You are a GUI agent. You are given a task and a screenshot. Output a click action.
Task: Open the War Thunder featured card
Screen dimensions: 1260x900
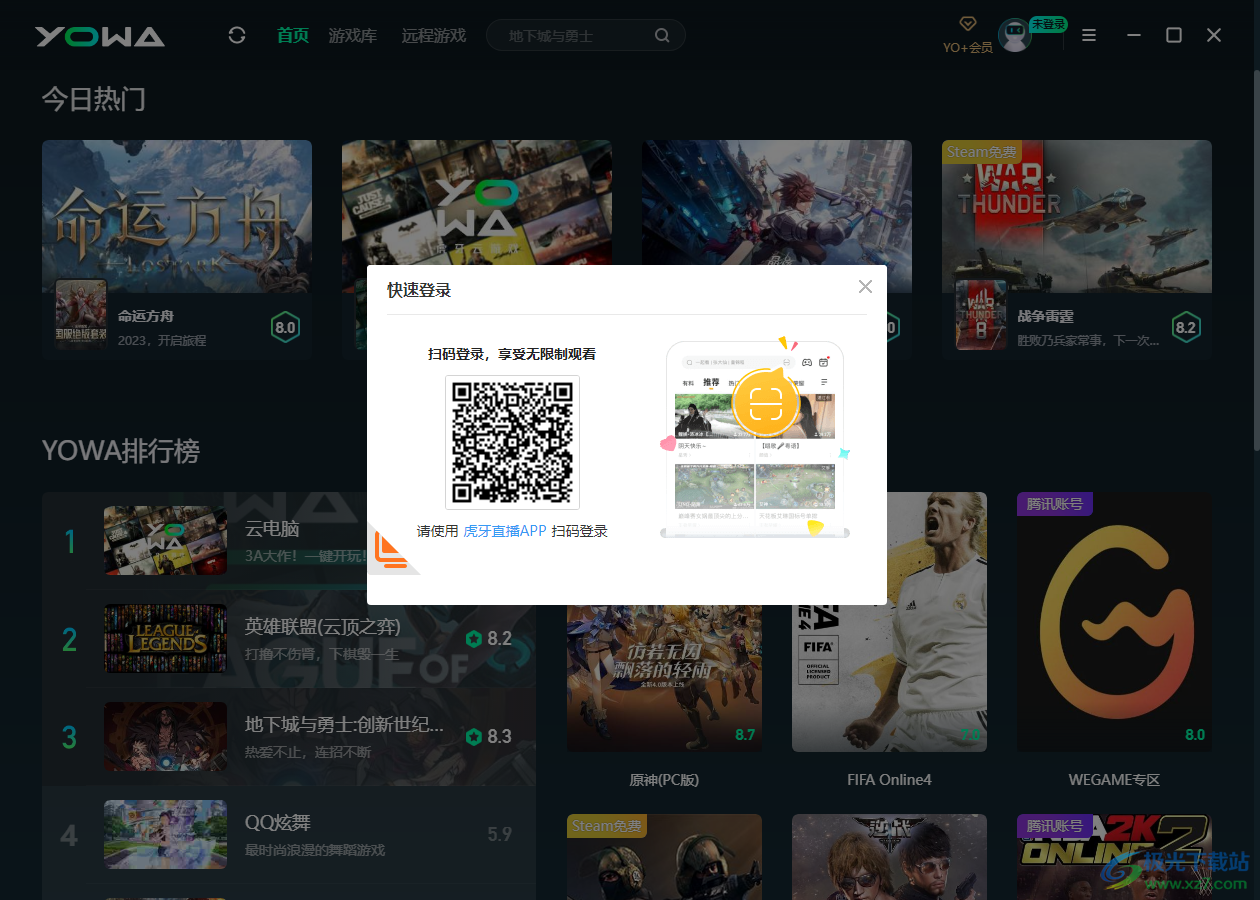[x=1077, y=250]
